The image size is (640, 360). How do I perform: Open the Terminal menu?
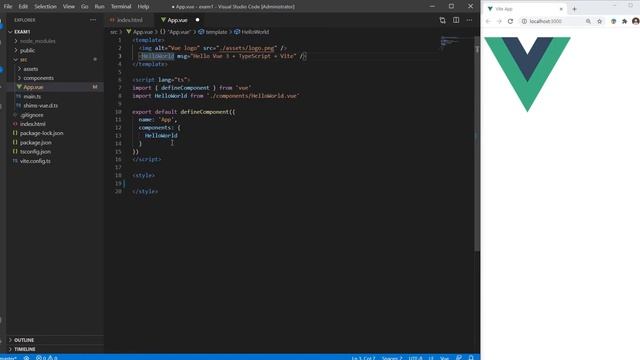[121, 7]
